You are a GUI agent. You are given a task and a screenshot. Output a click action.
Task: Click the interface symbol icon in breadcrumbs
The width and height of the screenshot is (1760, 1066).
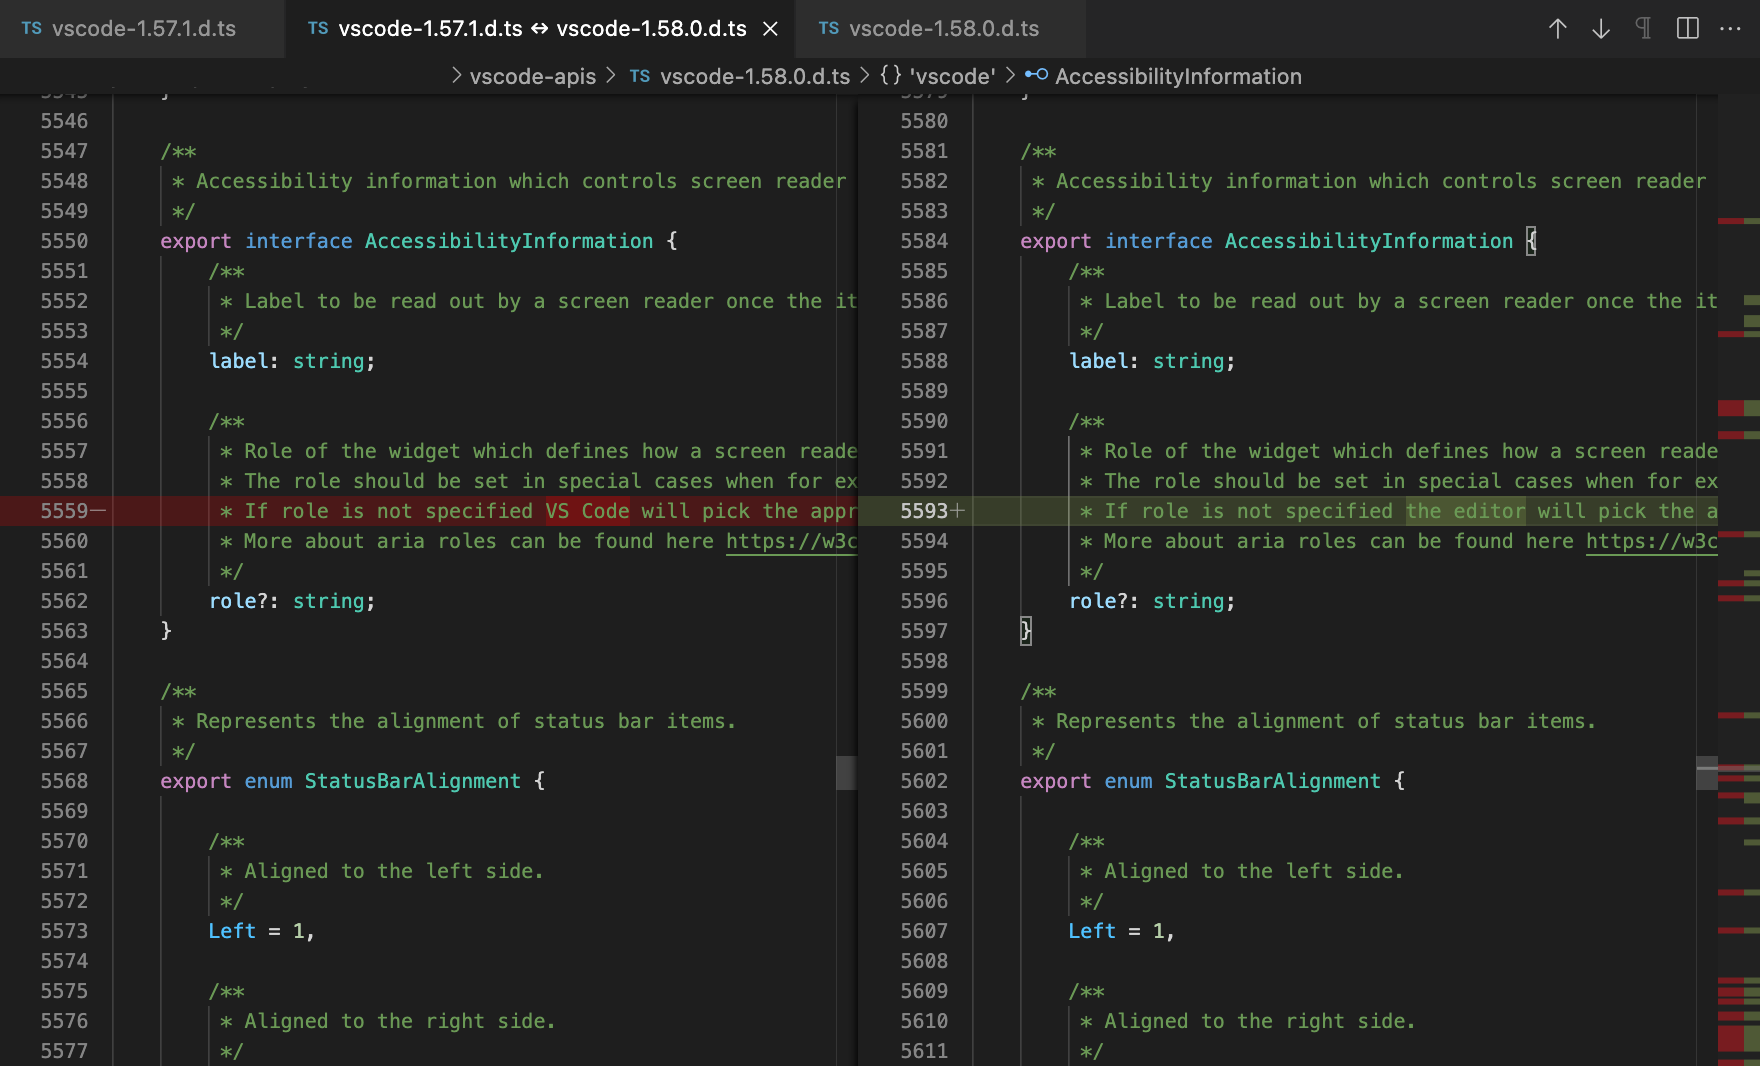(x=1036, y=76)
